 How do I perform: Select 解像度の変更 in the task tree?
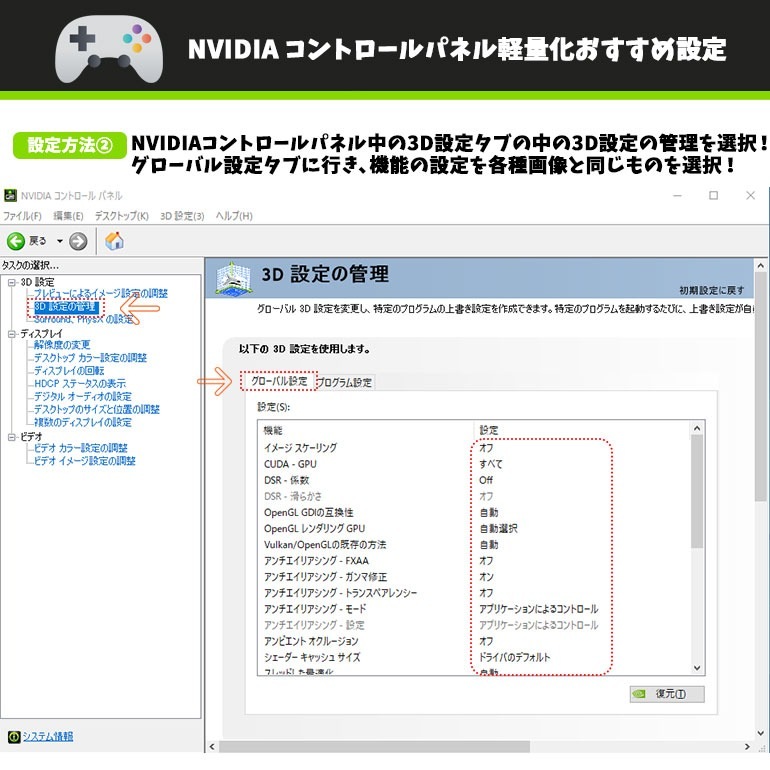[x=62, y=345]
